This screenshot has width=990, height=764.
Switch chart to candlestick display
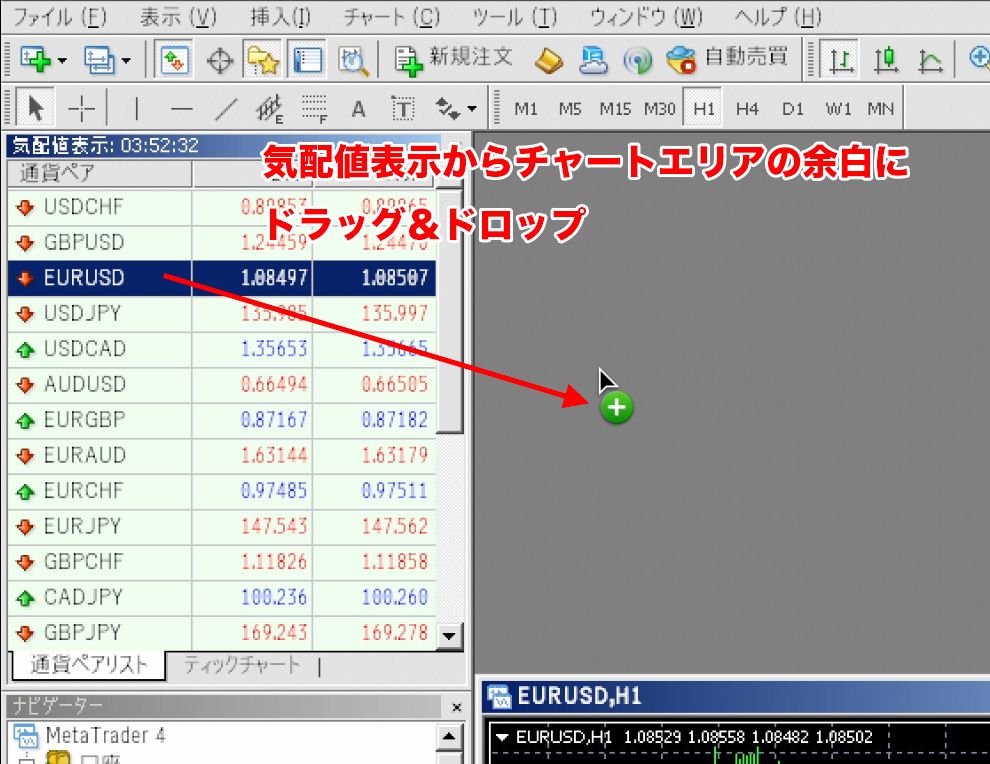click(885, 60)
